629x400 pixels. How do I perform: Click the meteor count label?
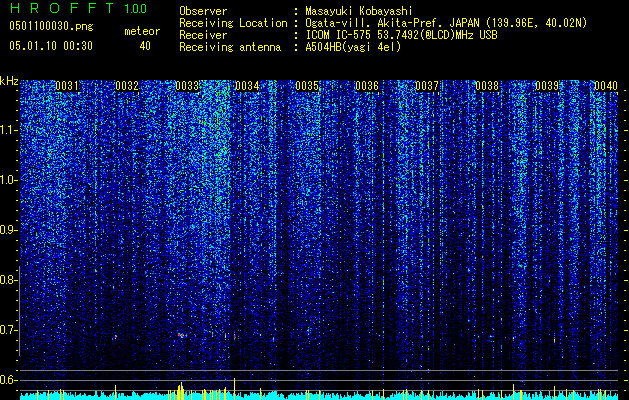pos(142,31)
